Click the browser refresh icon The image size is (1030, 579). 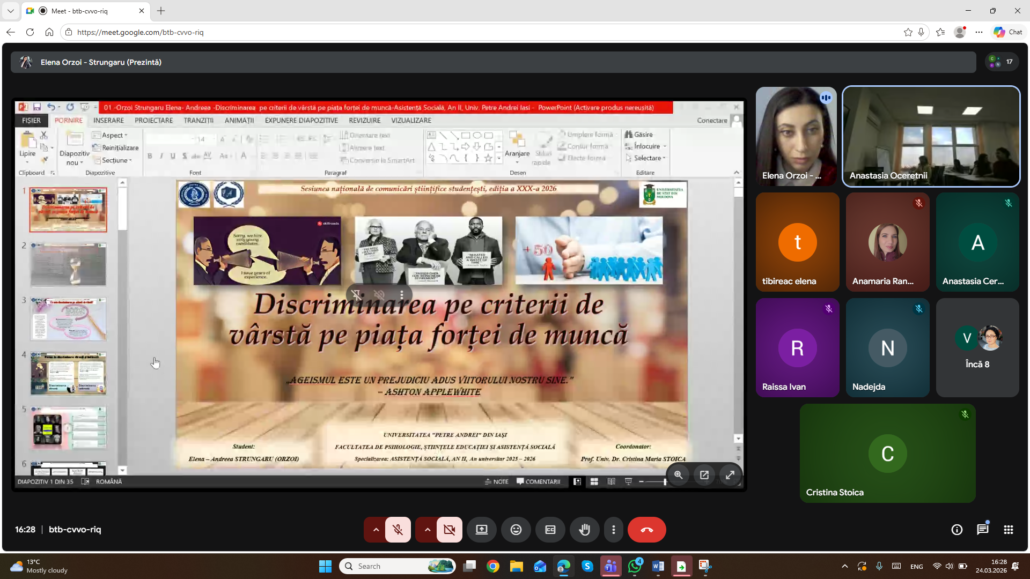(30, 32)
